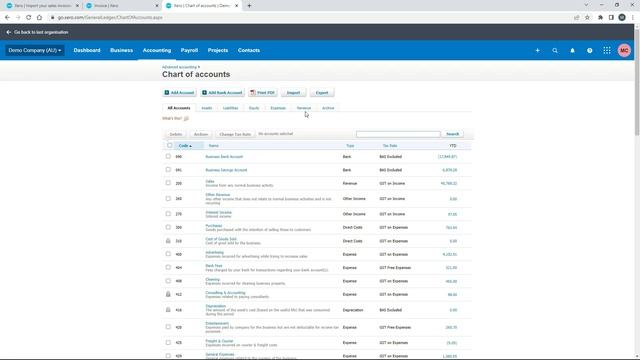640x360 pixels.
Task: Click the Search button
Action: click(453, 134)
